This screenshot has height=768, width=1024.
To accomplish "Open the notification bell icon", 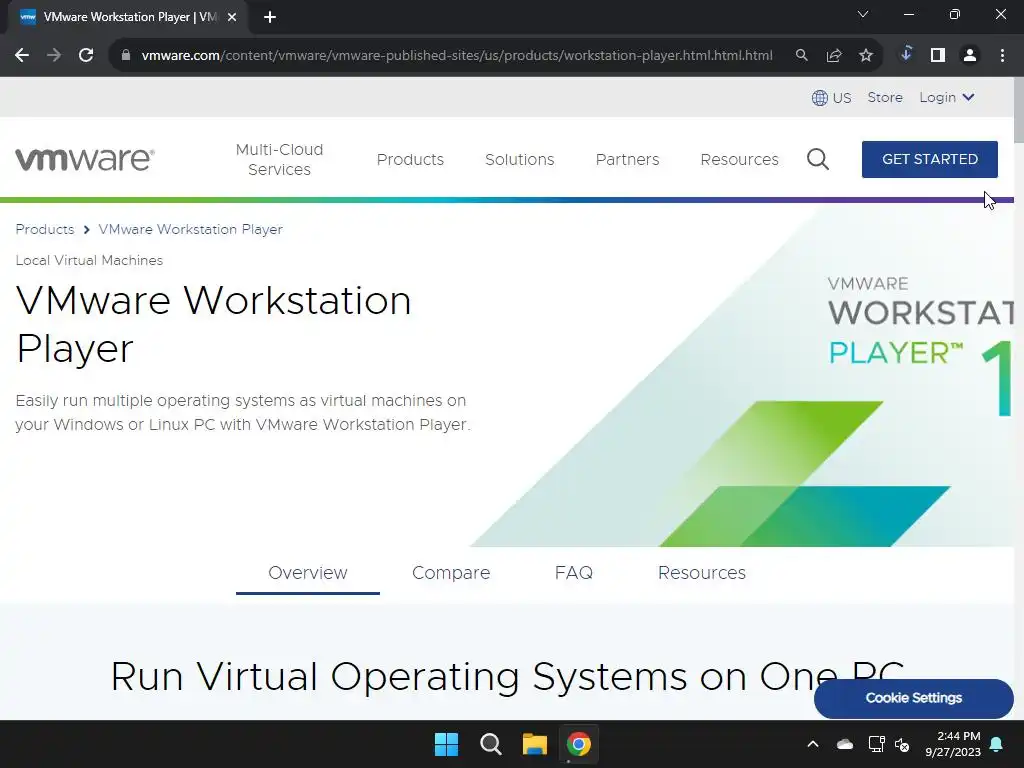I will click(997, 744).
